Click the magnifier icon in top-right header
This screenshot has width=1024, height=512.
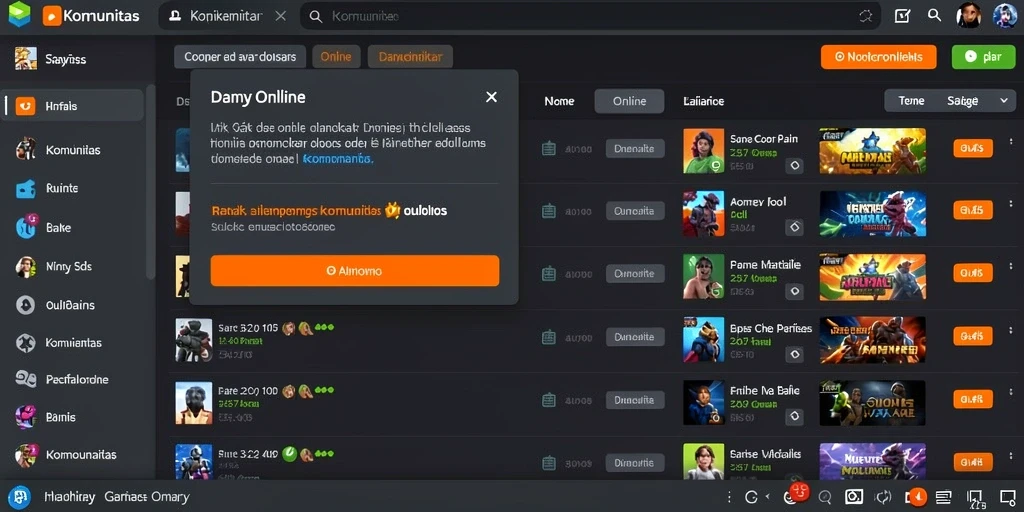tap(935, 16)
